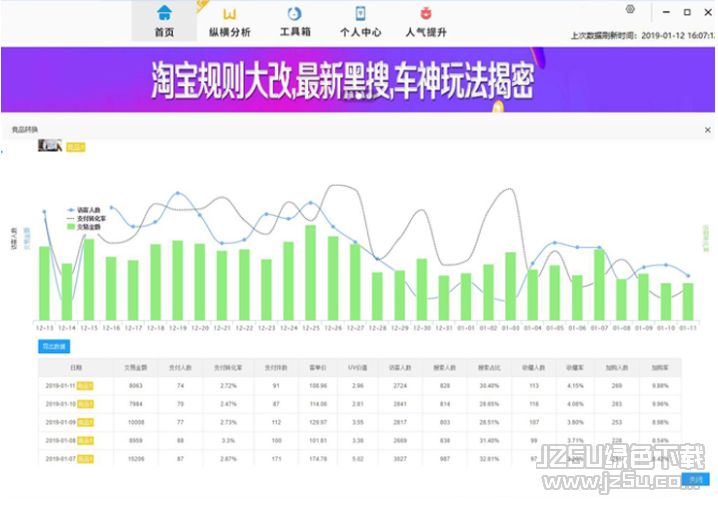Click the 搜索人数 column header
The image size is (718, 508).
(x=445, y=368)
